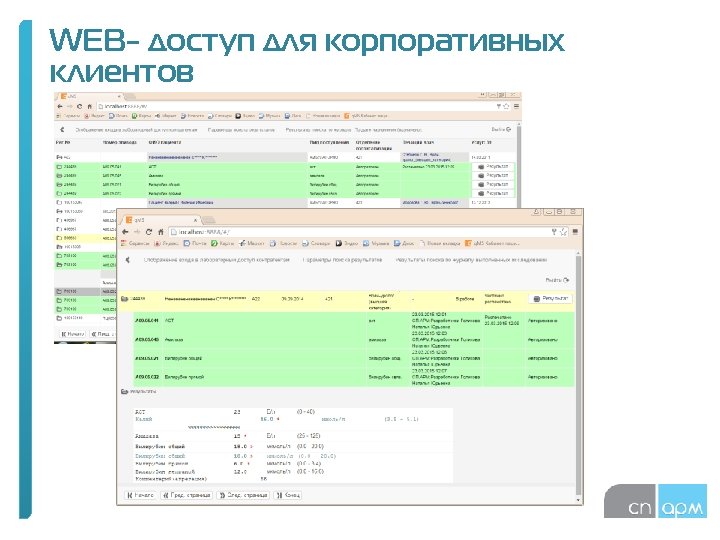This screenshot has height=540, width=720.
Task: Open the qMS Кабинет bookmark in the front window
Action: [x=493, y=243]
